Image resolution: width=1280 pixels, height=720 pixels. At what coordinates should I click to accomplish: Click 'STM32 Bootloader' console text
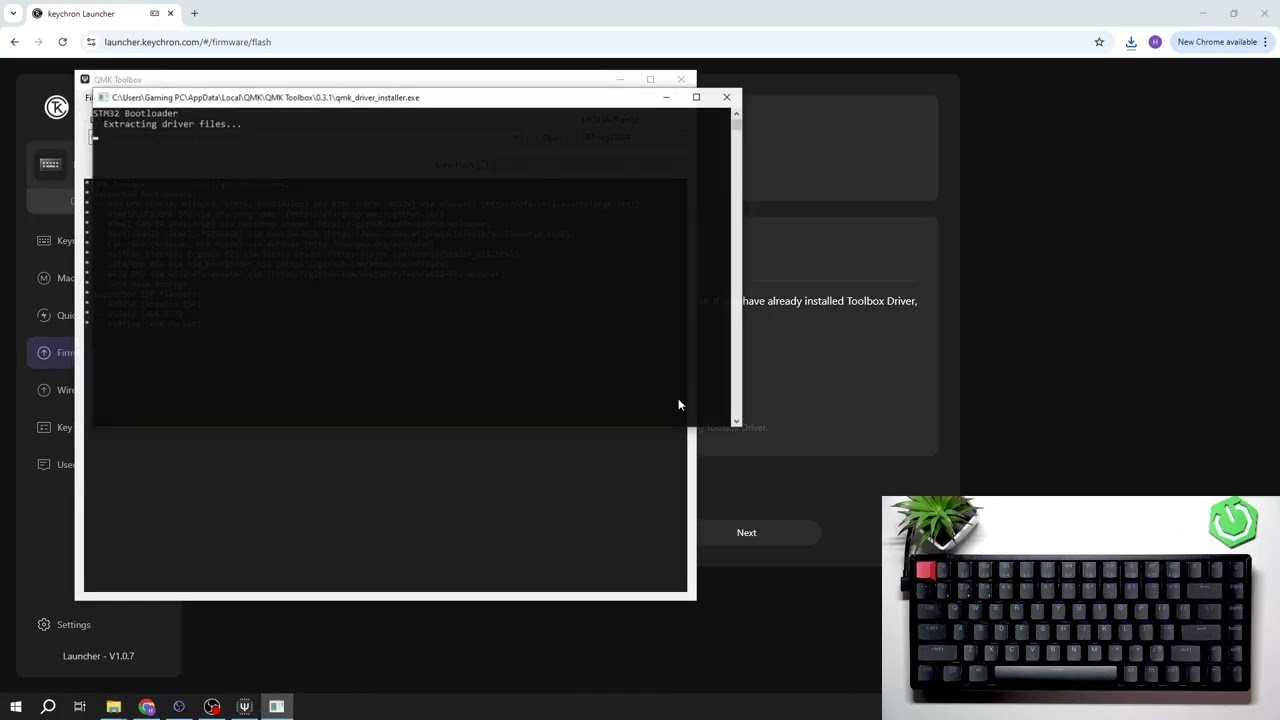136,114
